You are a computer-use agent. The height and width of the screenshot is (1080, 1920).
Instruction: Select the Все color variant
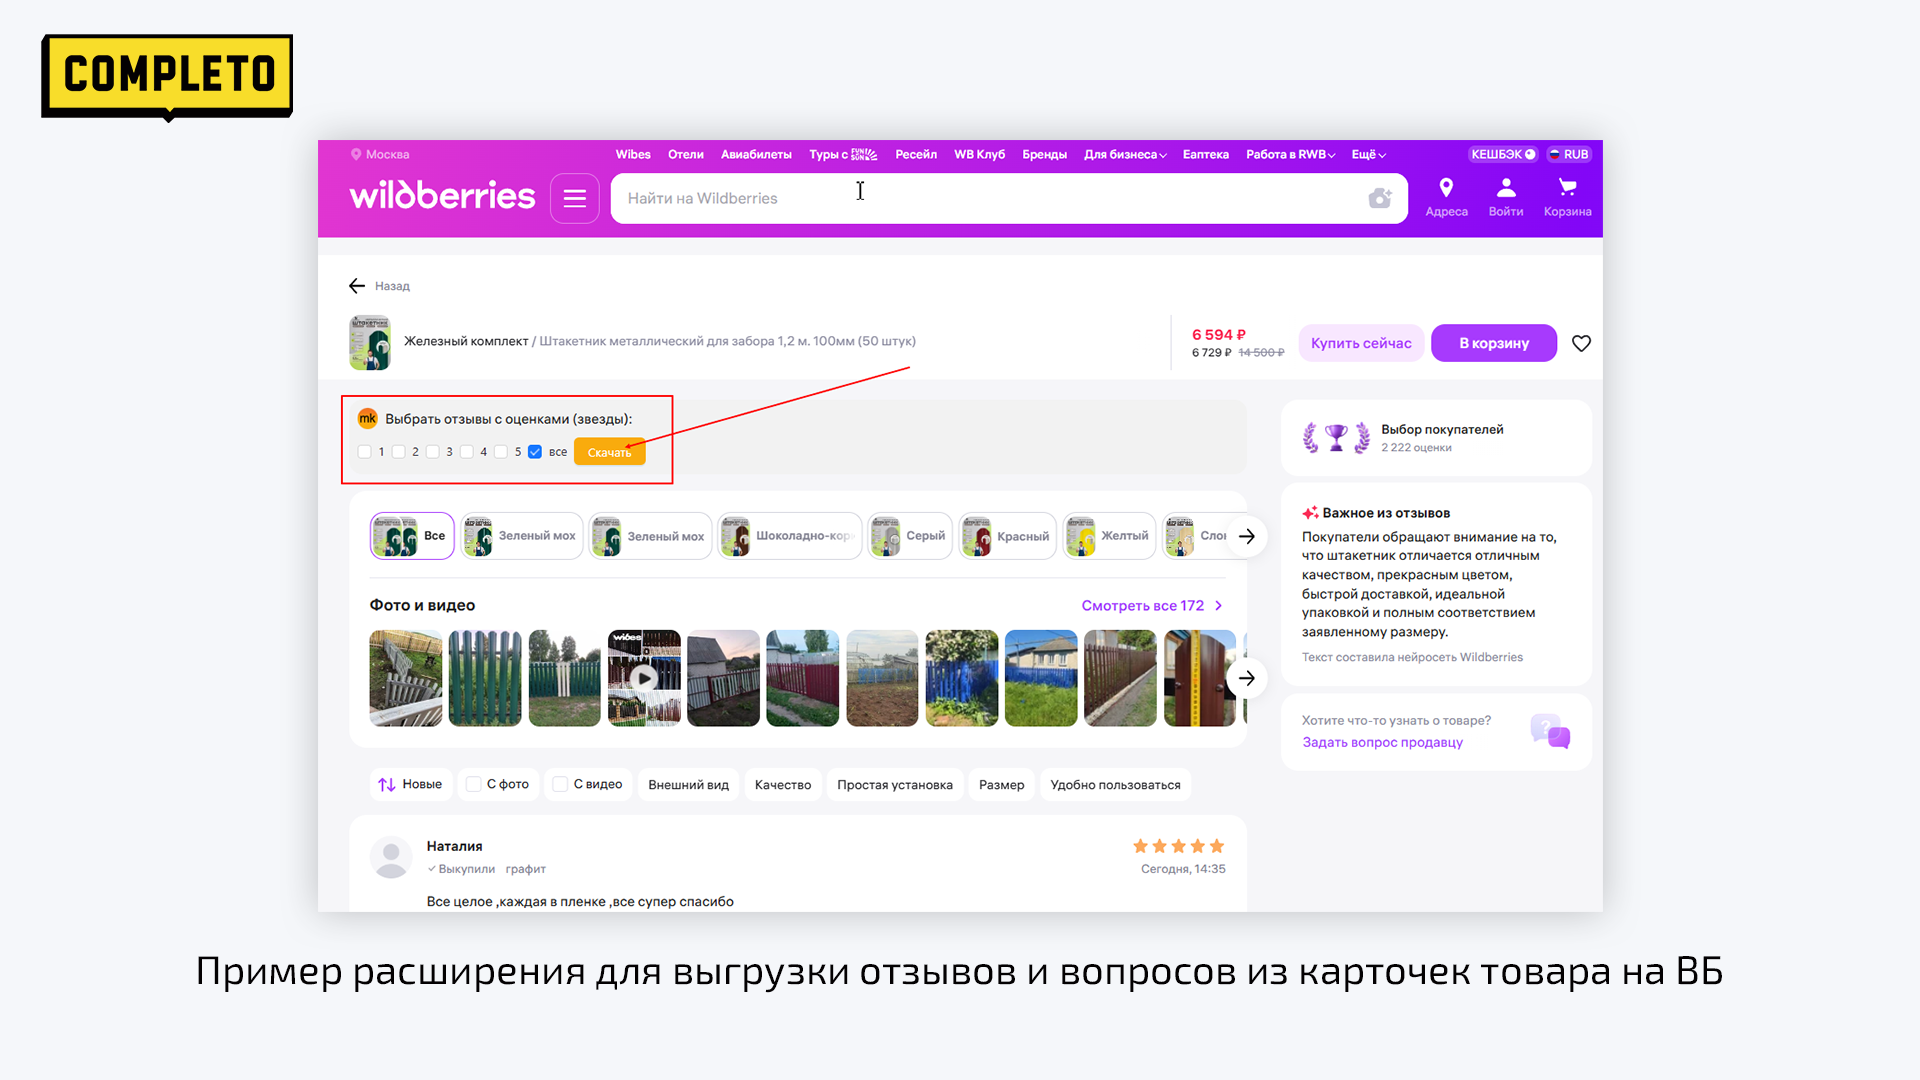coord(412,536)
